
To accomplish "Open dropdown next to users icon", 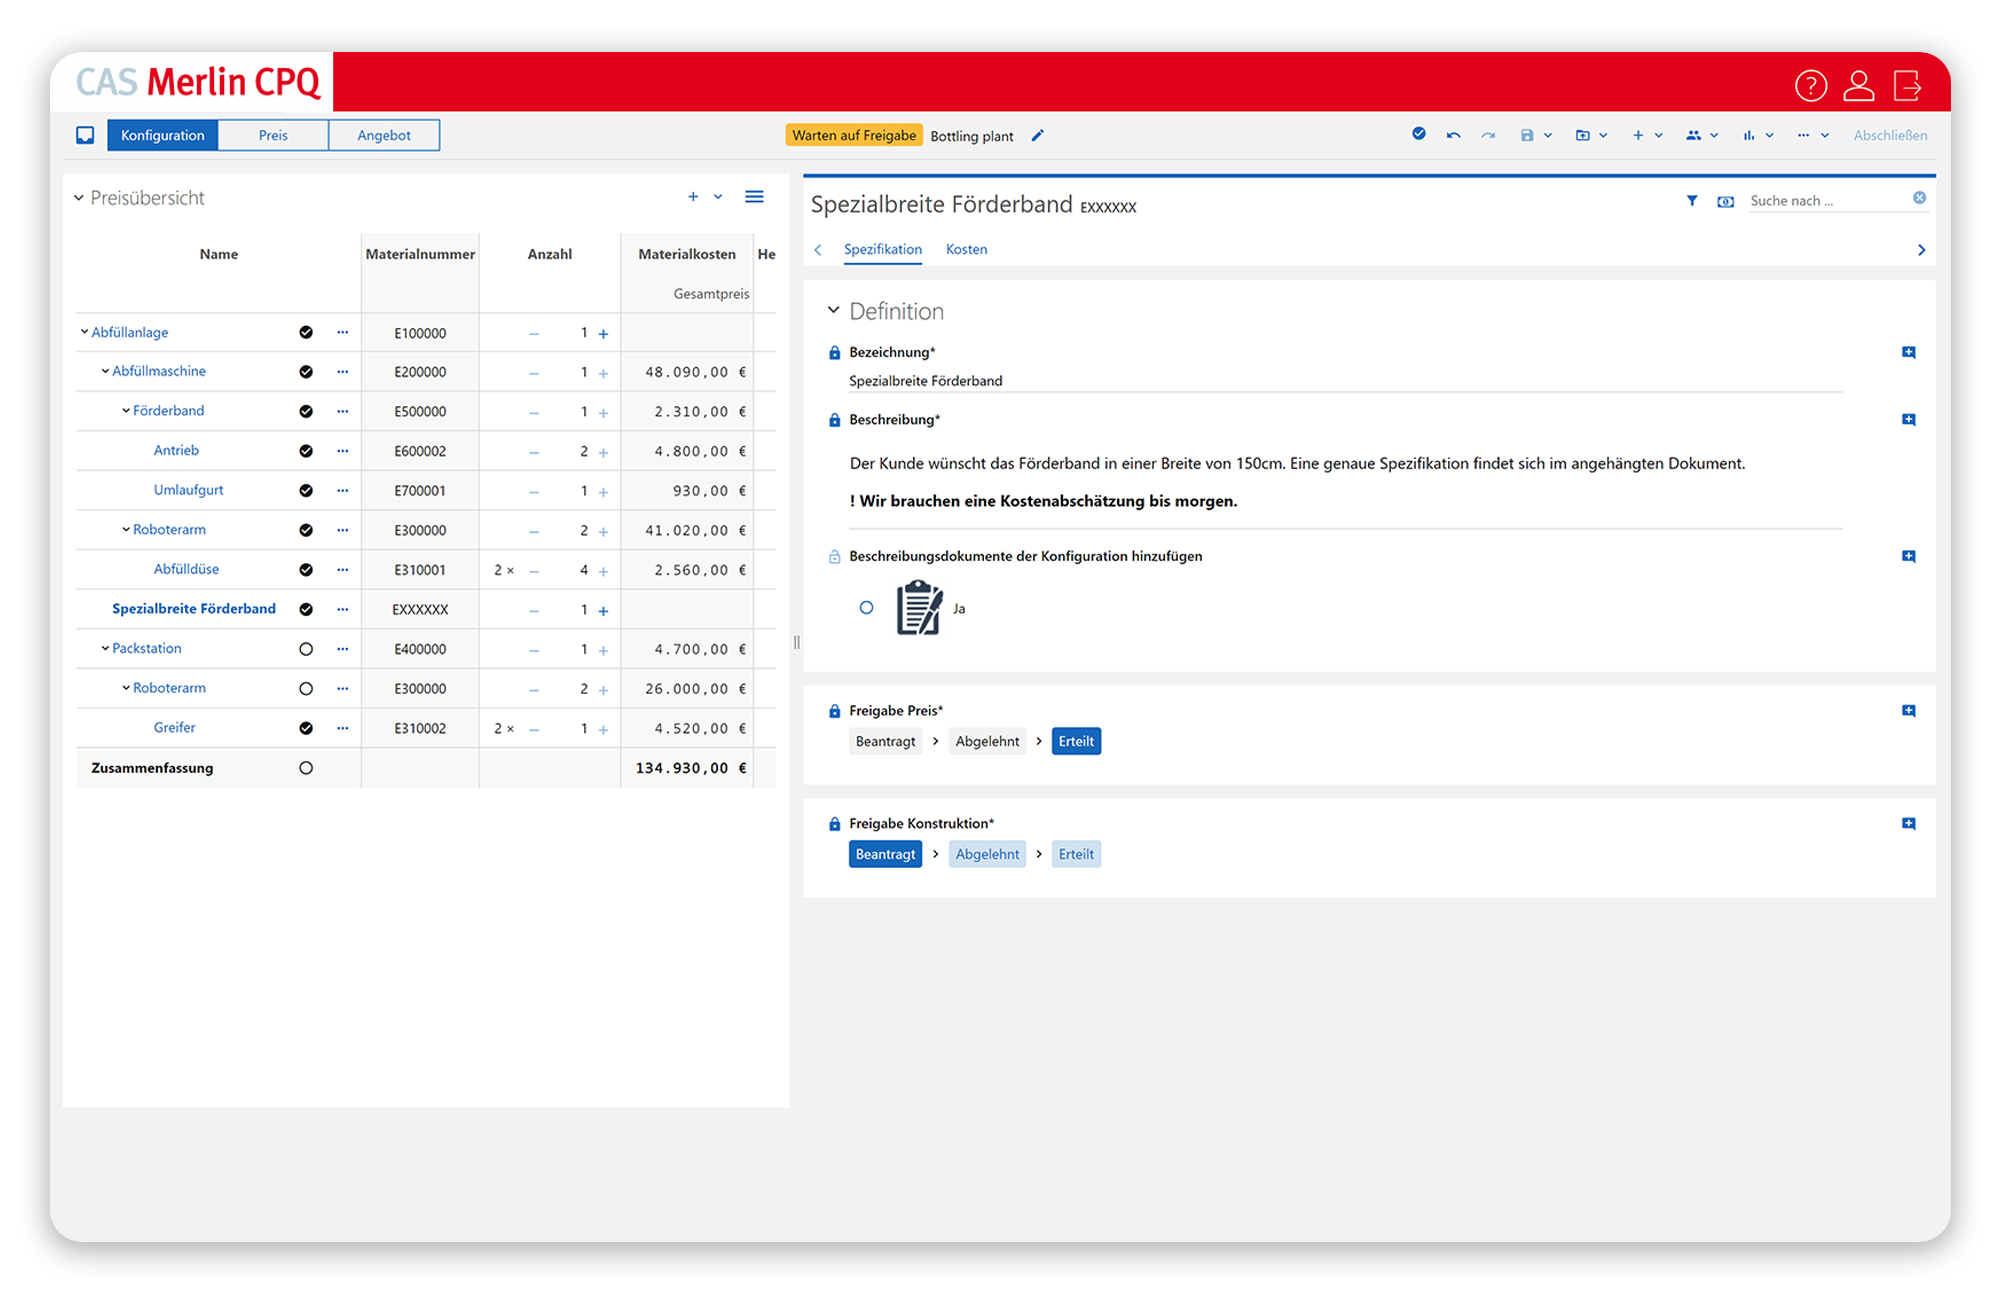I will [x=1714, y=135].
